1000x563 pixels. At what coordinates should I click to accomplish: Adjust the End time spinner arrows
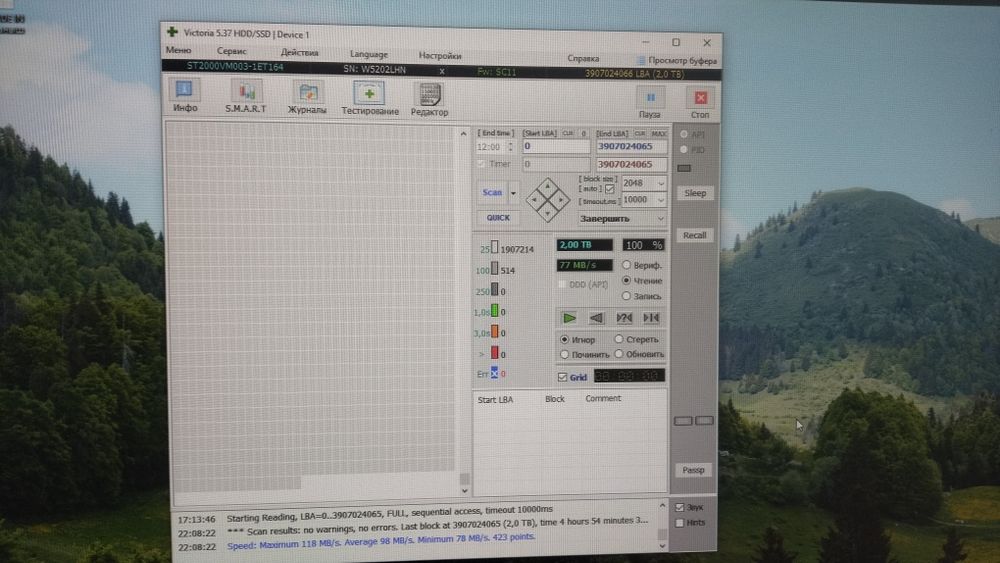[510, 147]
